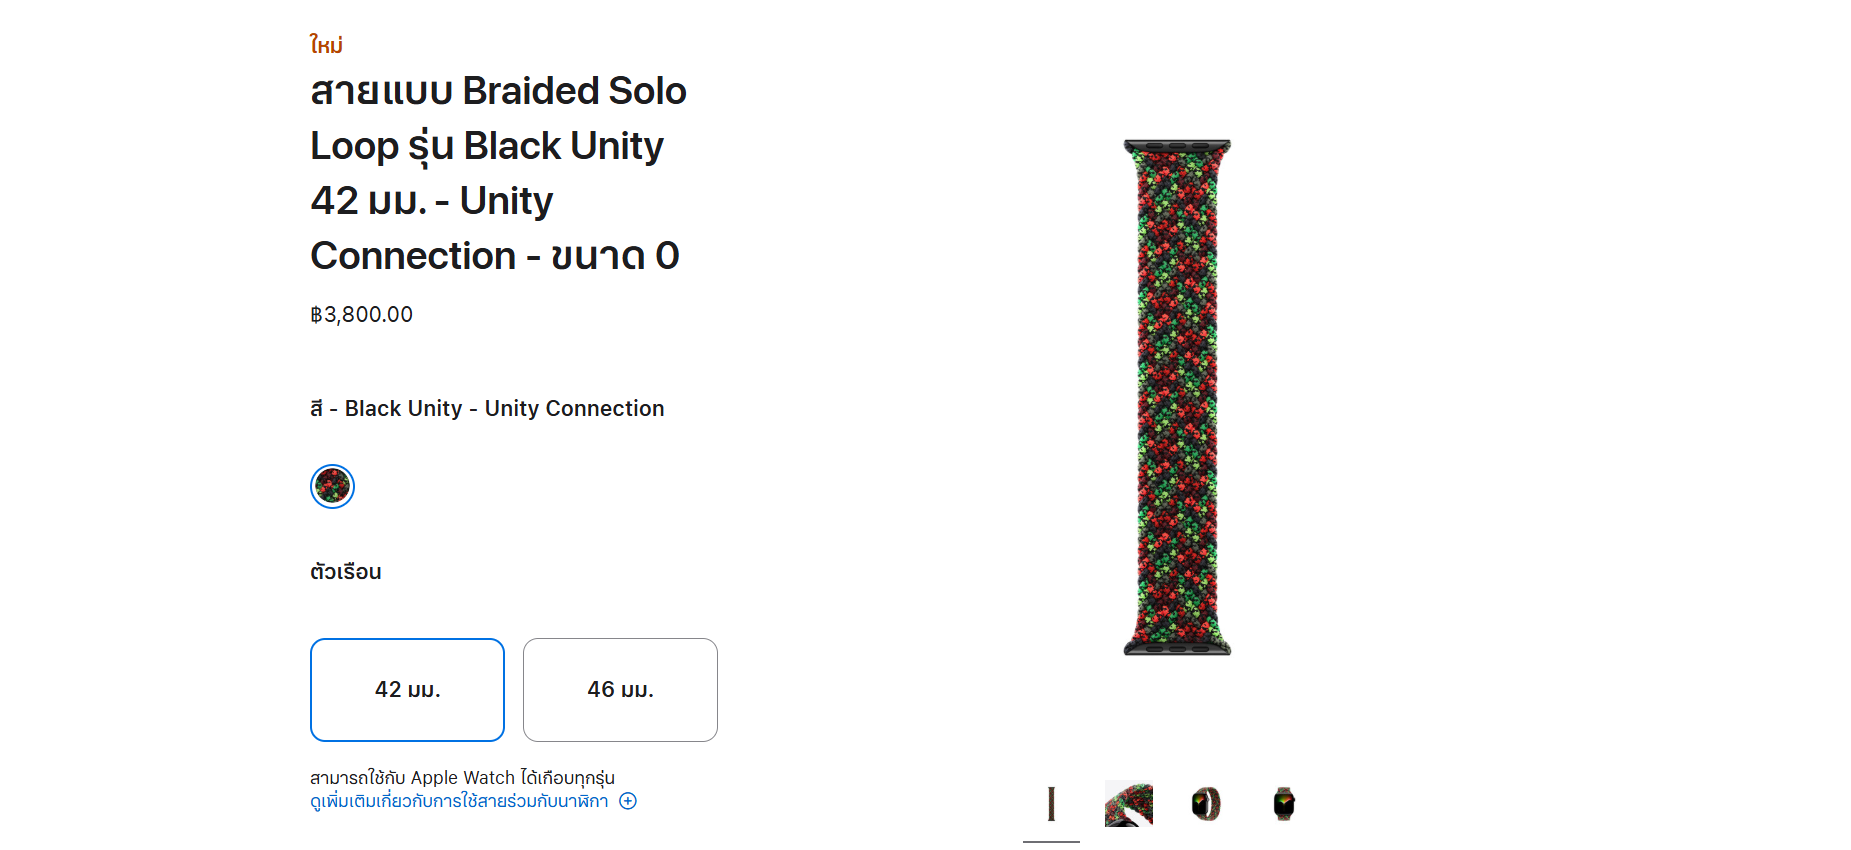Screen dimensions: 1851x850
Task: Choose the 46 มม. case size
Action: point(620,690)
